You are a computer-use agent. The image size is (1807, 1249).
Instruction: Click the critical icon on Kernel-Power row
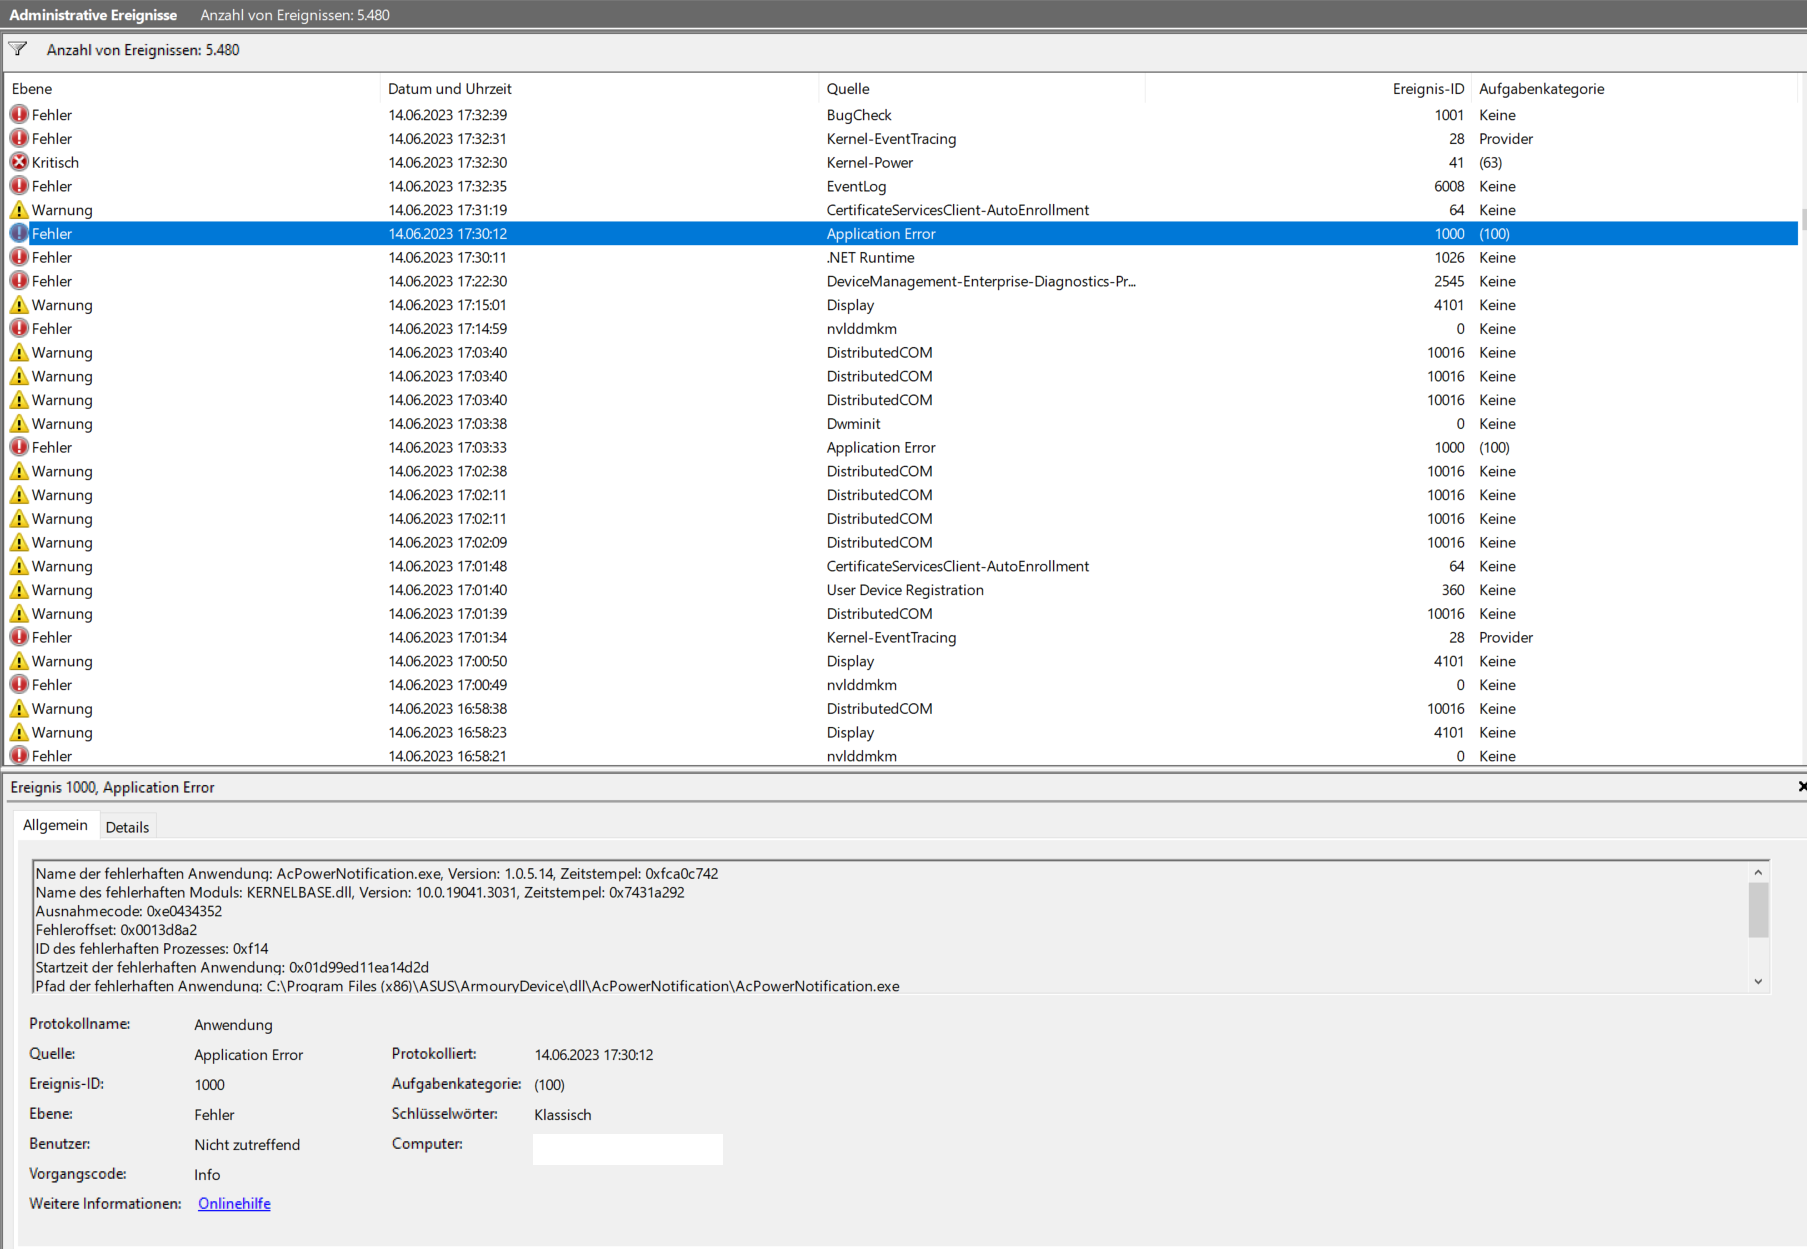click(x=19, y=162)
